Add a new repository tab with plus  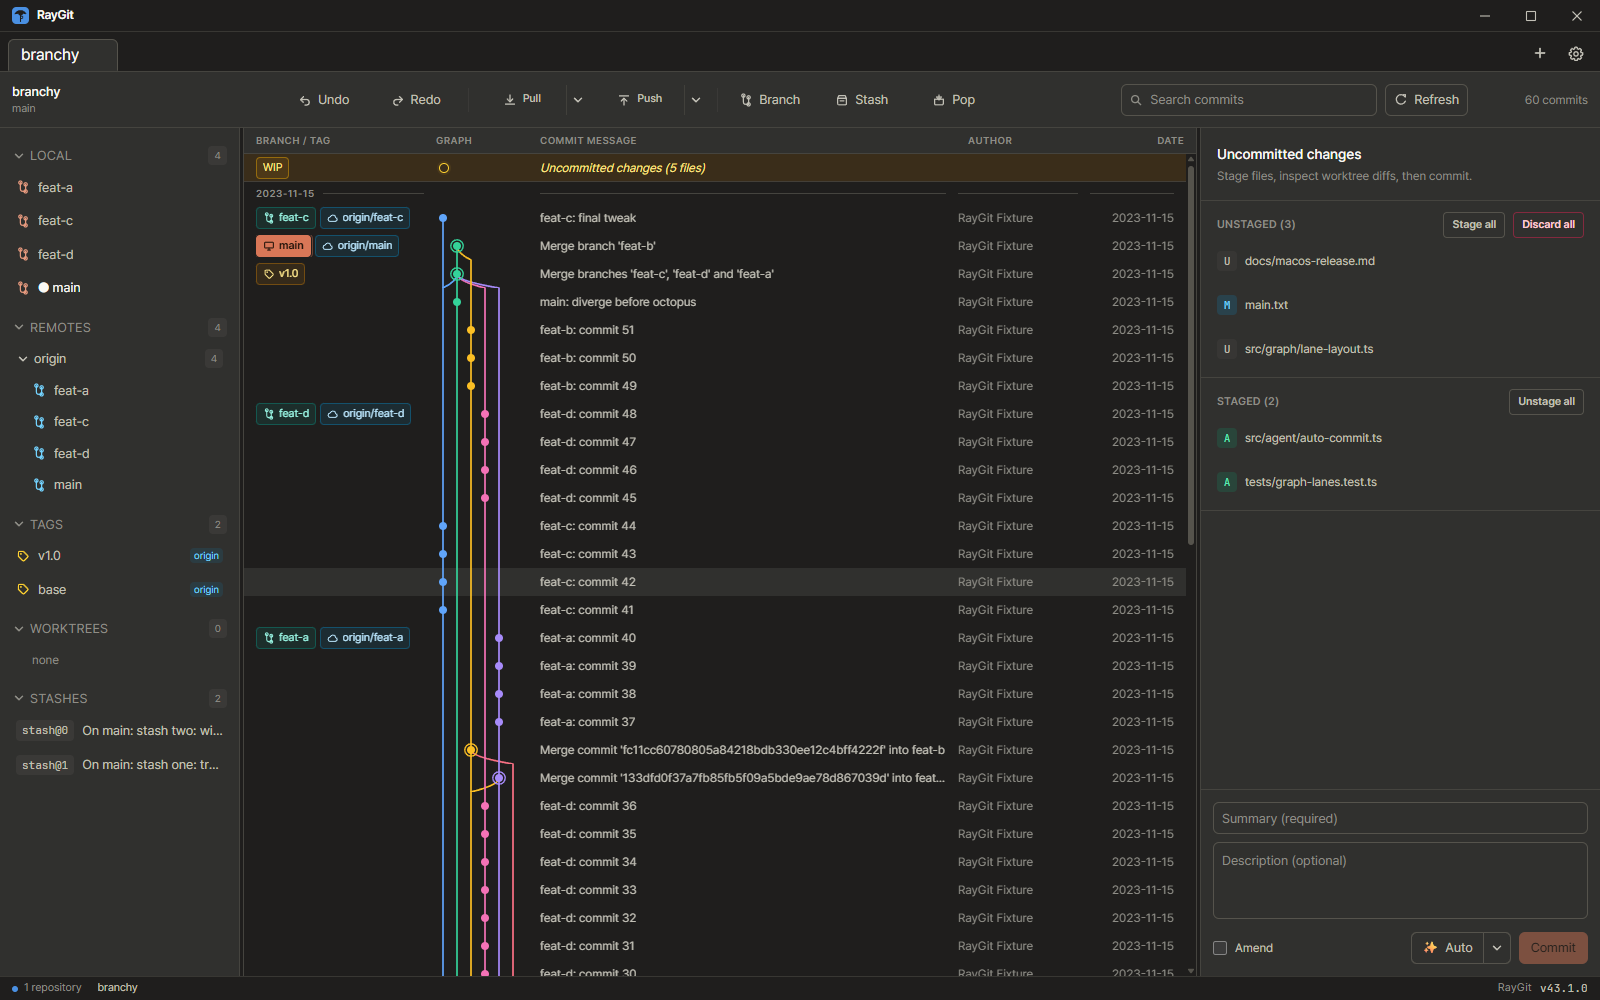click(x=1540, y=54)
